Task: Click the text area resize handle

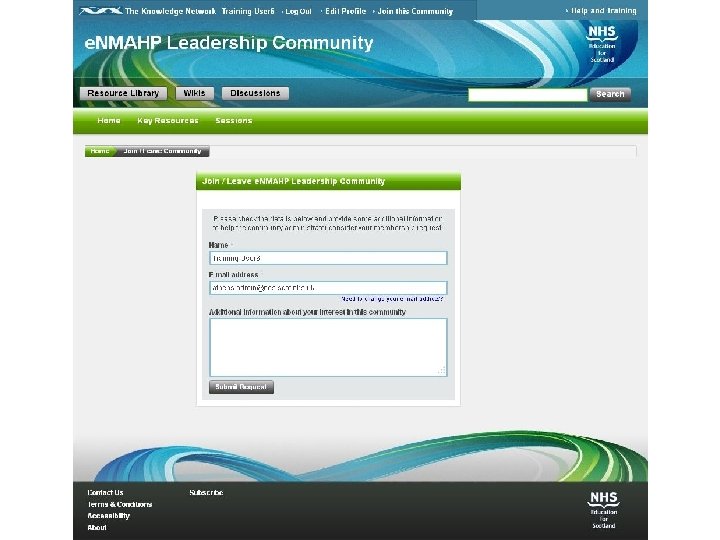Action: pyautogui.click(x=442, y=371)
